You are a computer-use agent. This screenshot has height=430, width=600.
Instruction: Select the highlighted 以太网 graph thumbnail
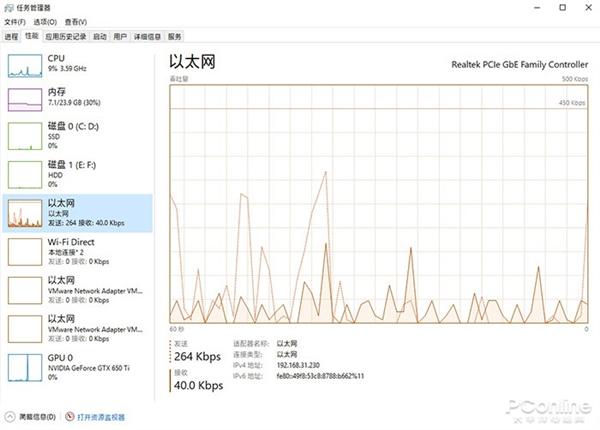point(25,213)
